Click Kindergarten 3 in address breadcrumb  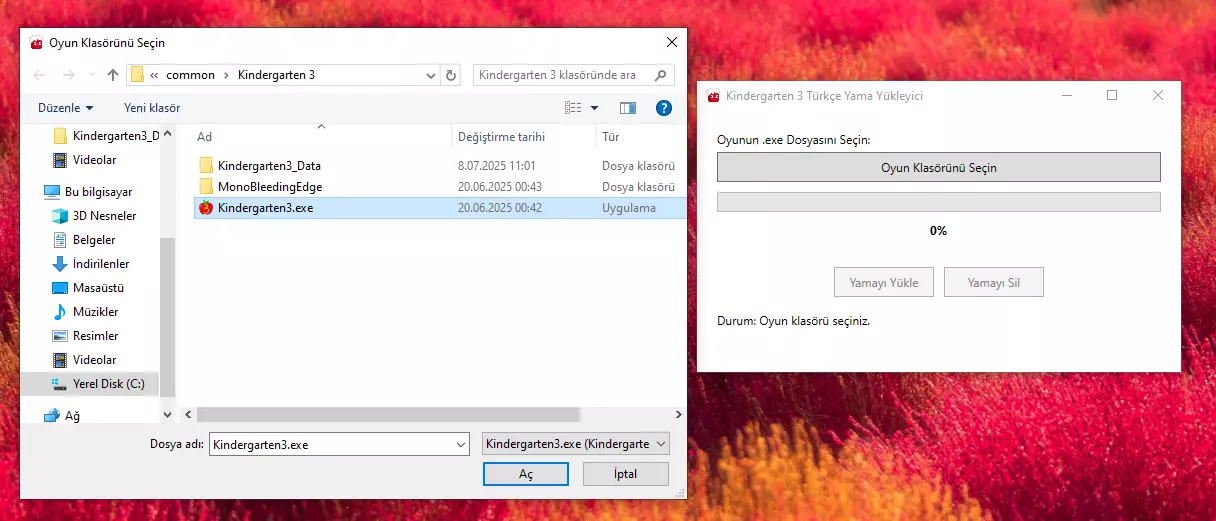(276, 75)
